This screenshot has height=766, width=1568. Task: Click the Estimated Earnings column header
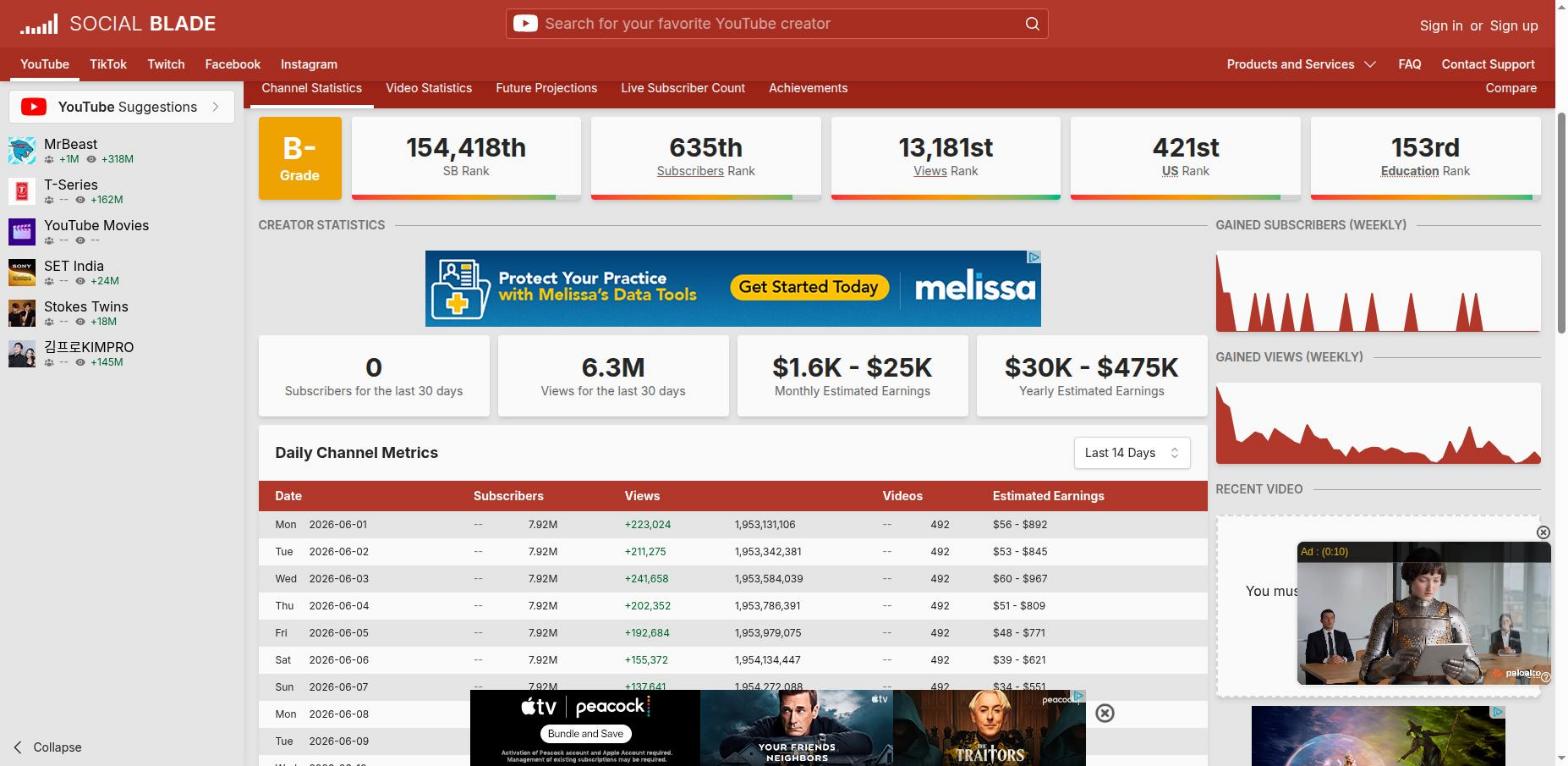tap(1048, 496)
